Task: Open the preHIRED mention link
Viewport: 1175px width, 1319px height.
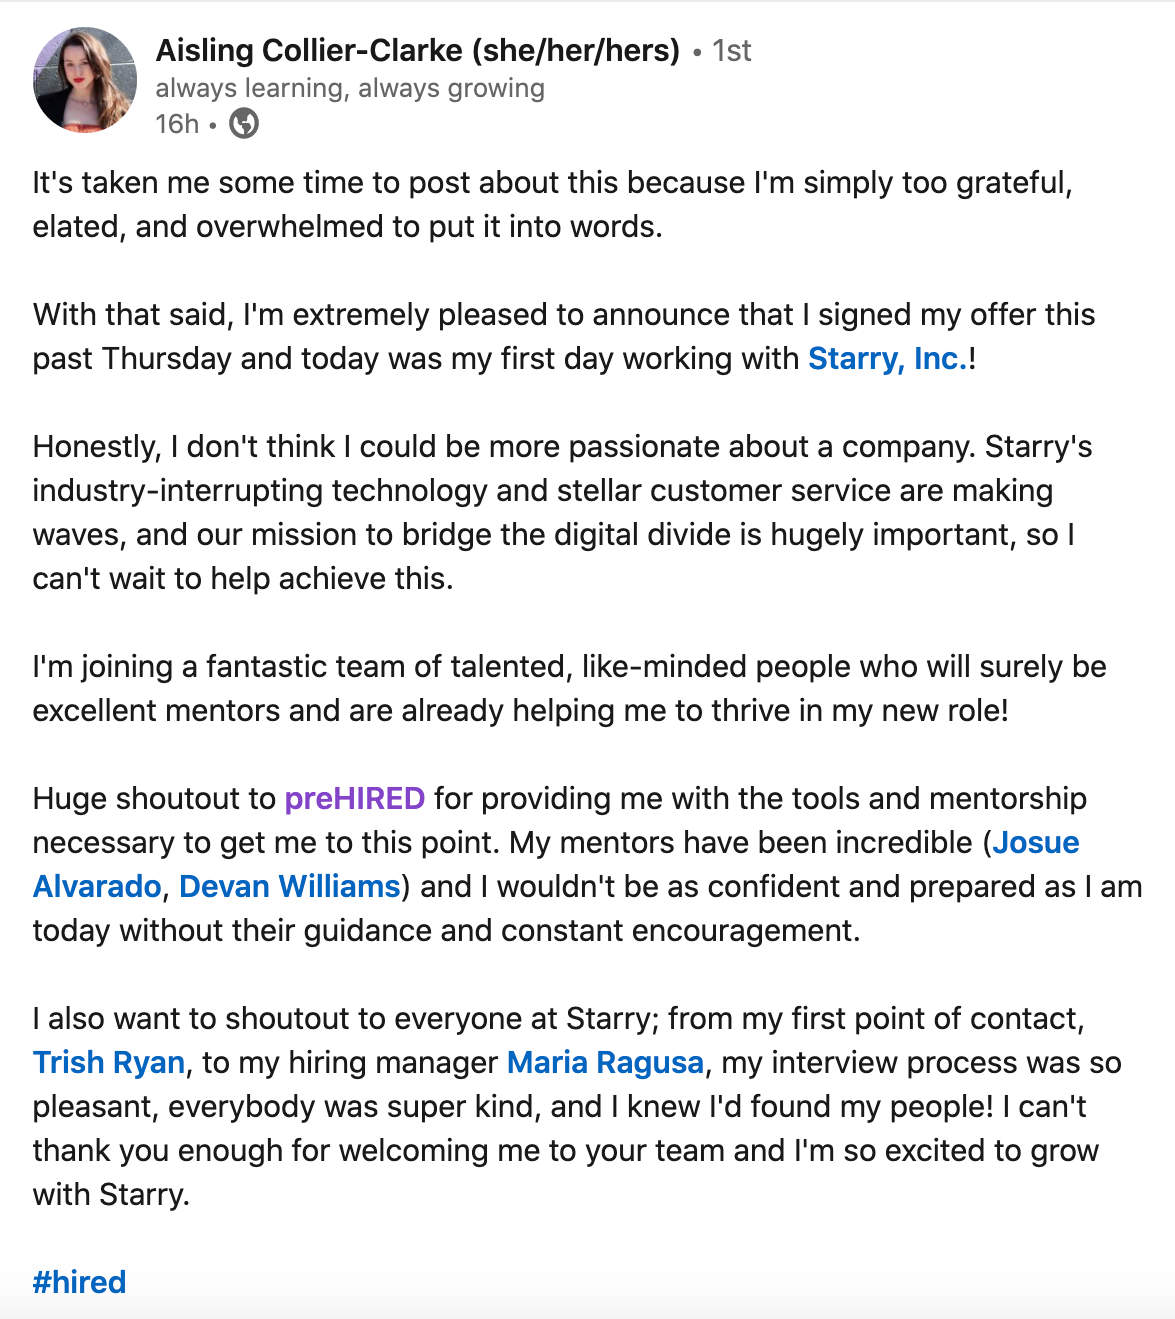Action: pos(355,799)
